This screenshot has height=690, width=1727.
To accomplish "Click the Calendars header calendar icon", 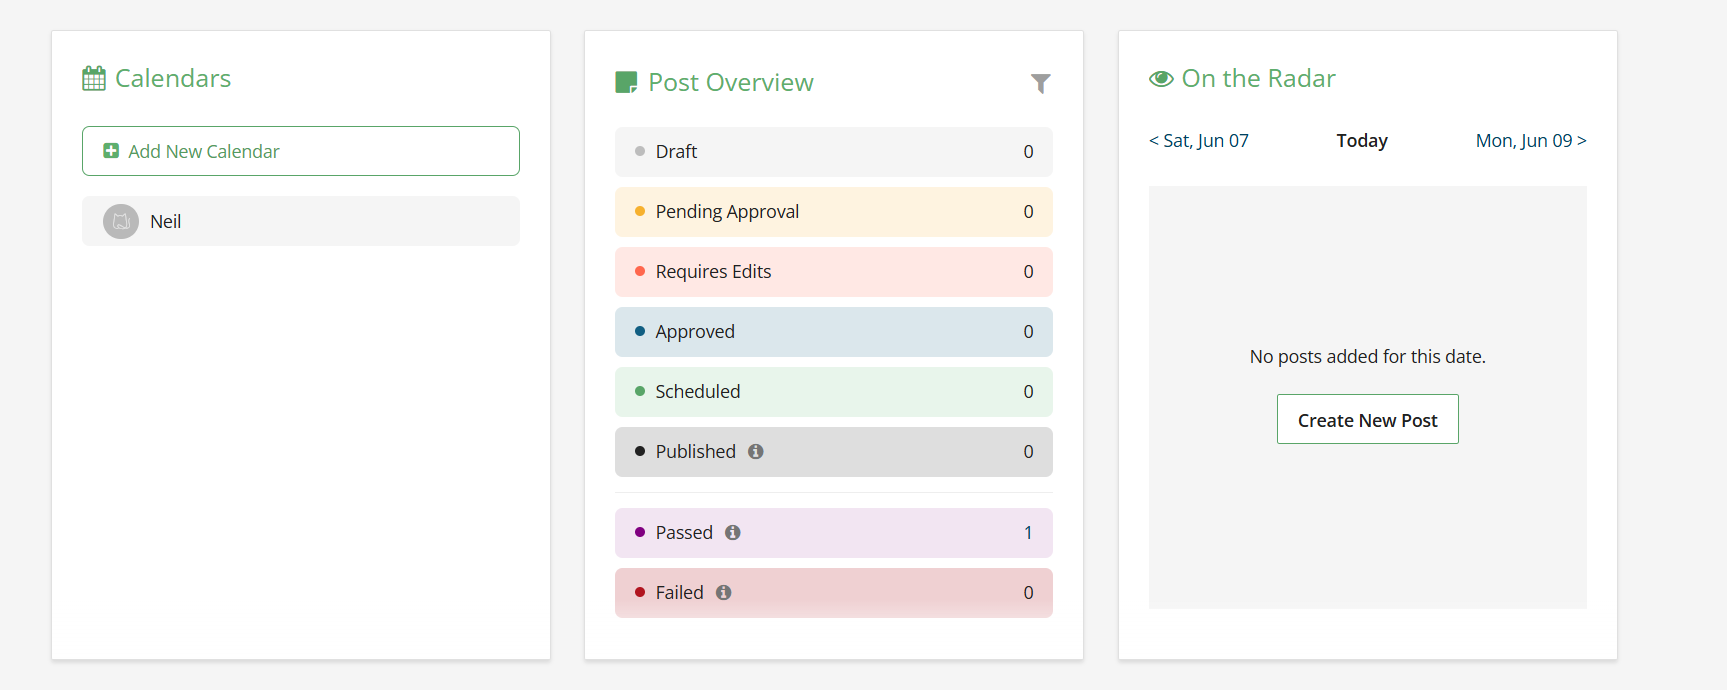I will pos(94,78).
